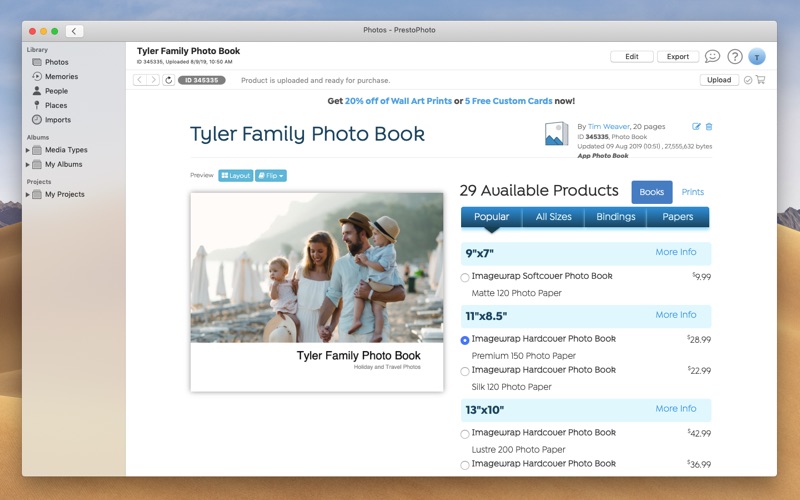This screenshot has height=500, width=800.
Task: Open the Flip dropdown
Action: [x=270, y=176]
